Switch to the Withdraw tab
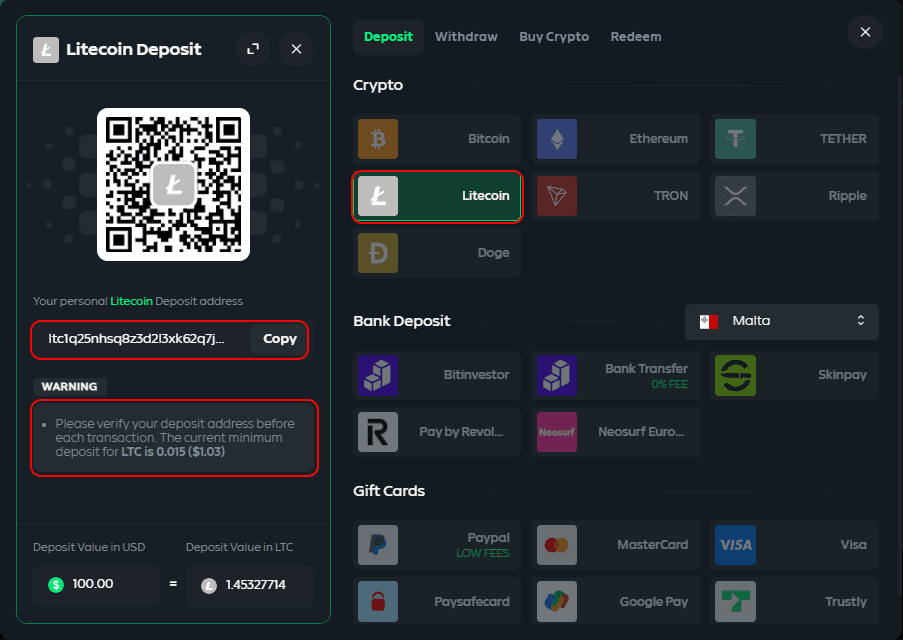Screen dimensions: 903x640 466,37
